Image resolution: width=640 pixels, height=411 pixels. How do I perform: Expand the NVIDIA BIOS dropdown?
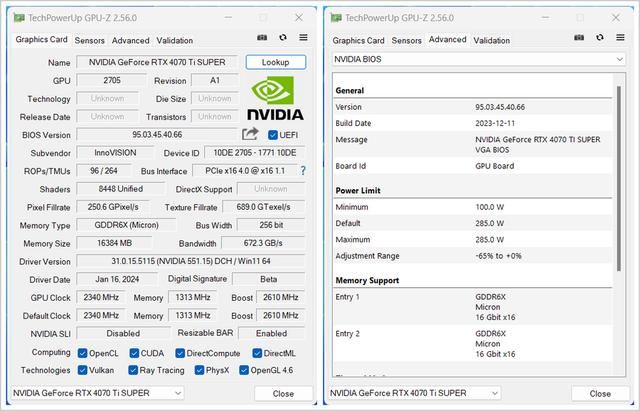pos(479,60)
